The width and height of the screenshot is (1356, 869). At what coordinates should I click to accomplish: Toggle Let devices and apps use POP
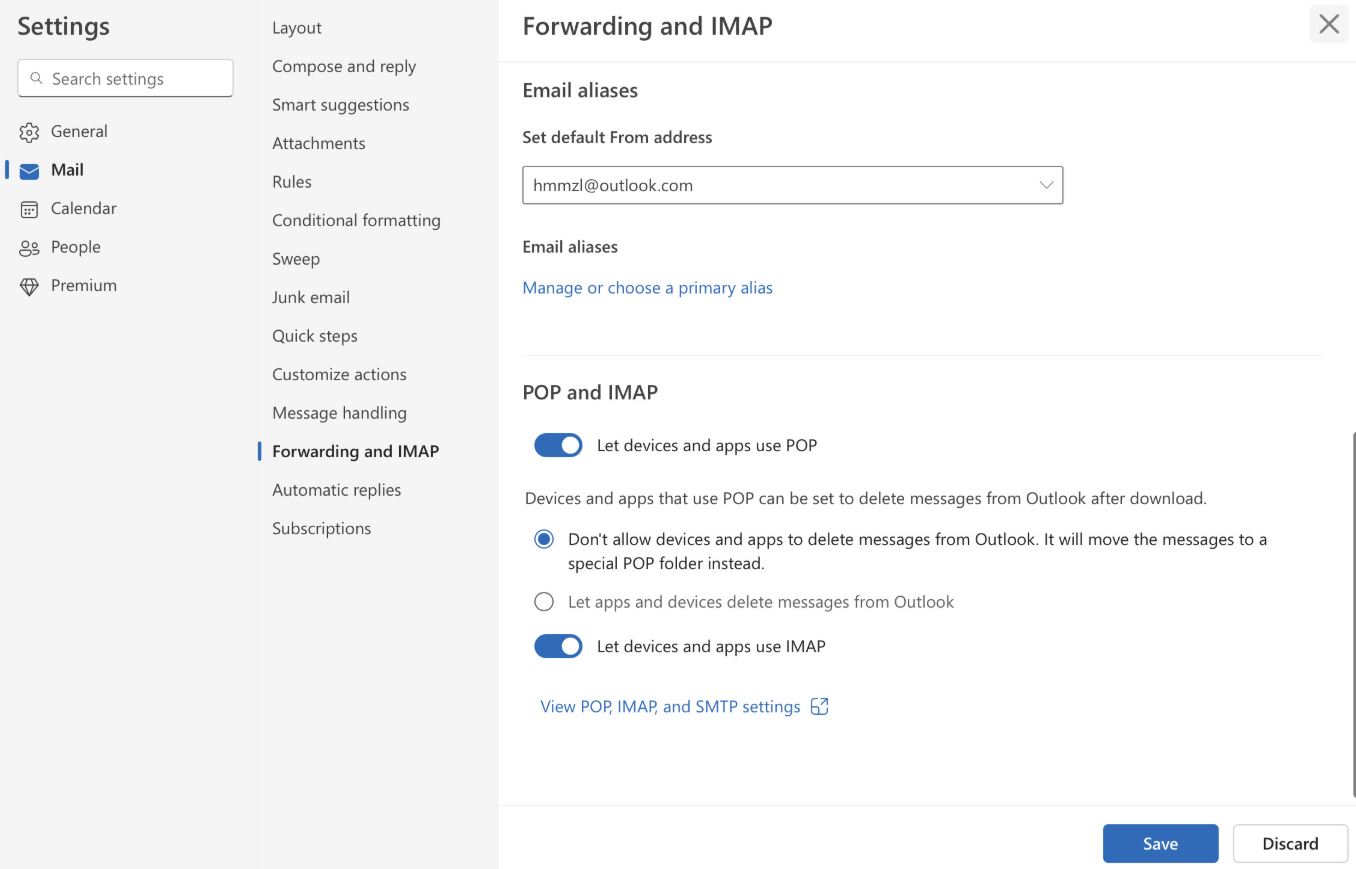pyautogui.click(x=558, y=445)
